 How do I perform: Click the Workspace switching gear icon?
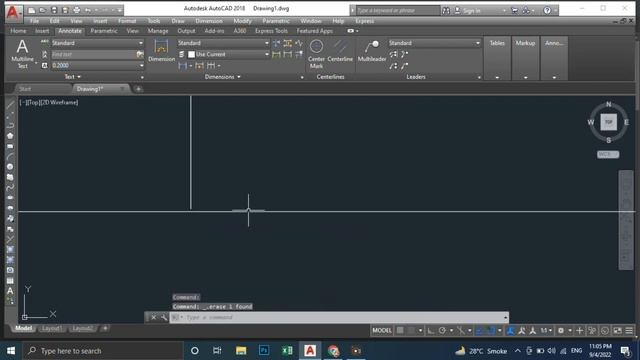click(561, 331)
